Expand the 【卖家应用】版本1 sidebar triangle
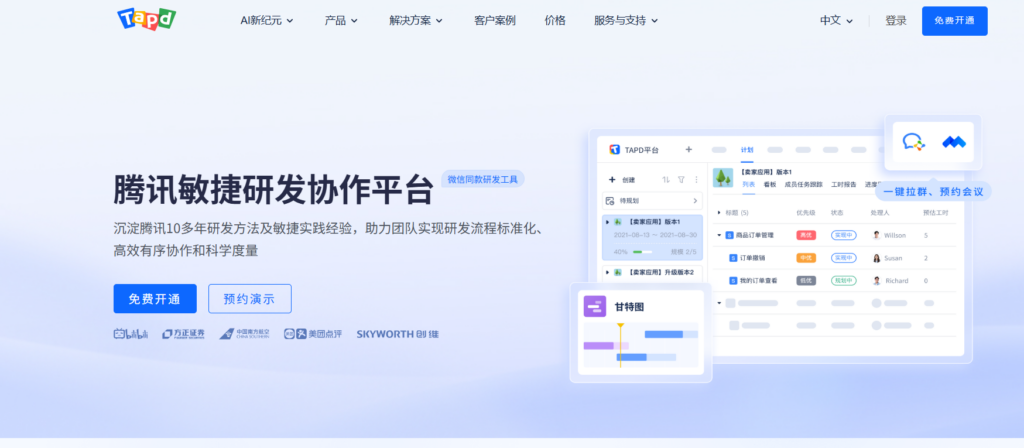The image size is (1024, 448). (x=608, y=222)
